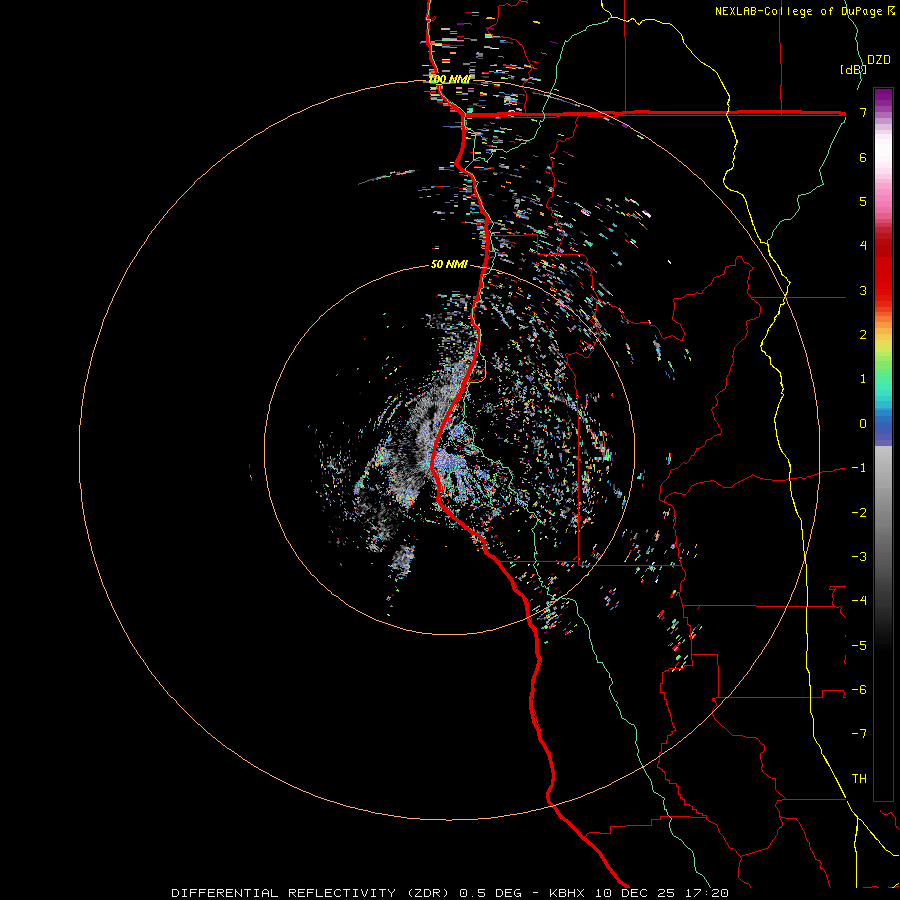The image size is (900, 900).
Task: Click the 4 value on the dB scale
Action: click(863, 246)
